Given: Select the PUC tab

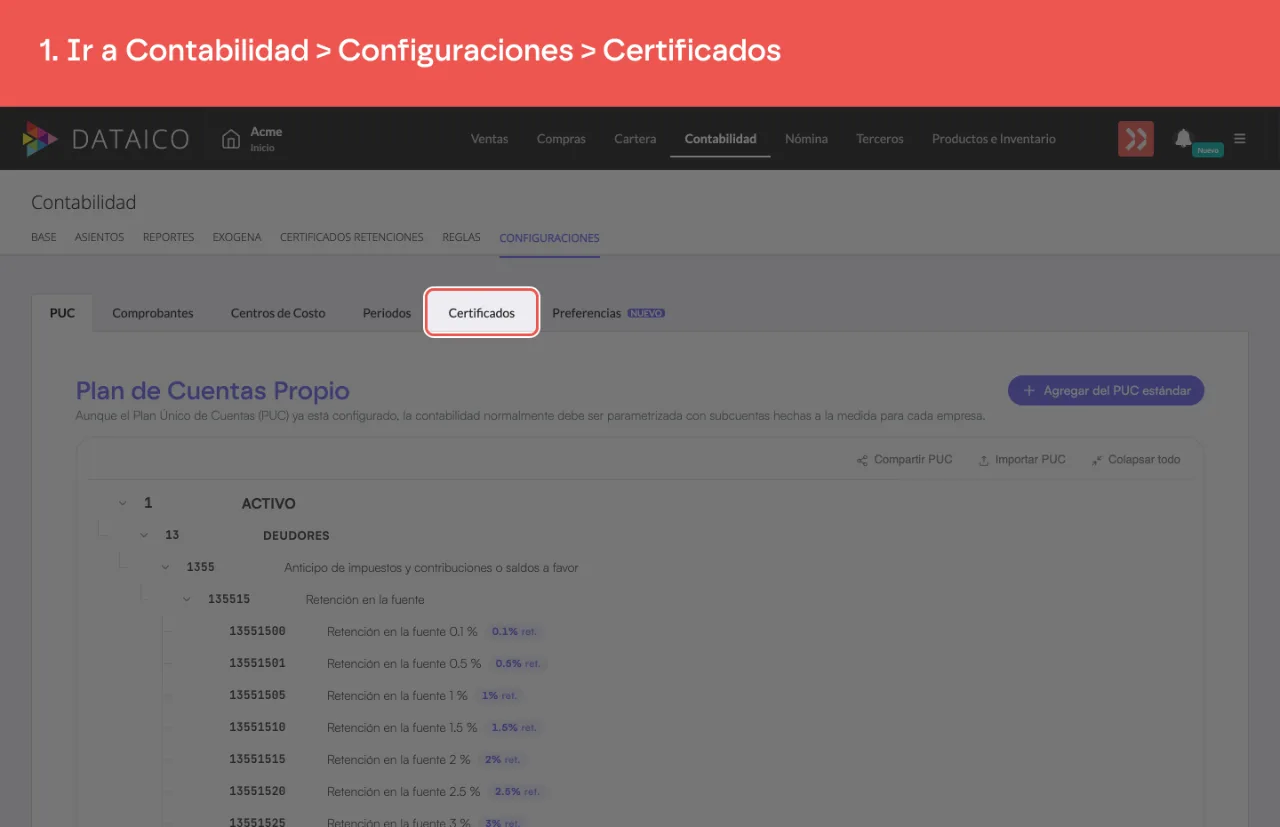Looking at the screenshot, I should 62,313.
